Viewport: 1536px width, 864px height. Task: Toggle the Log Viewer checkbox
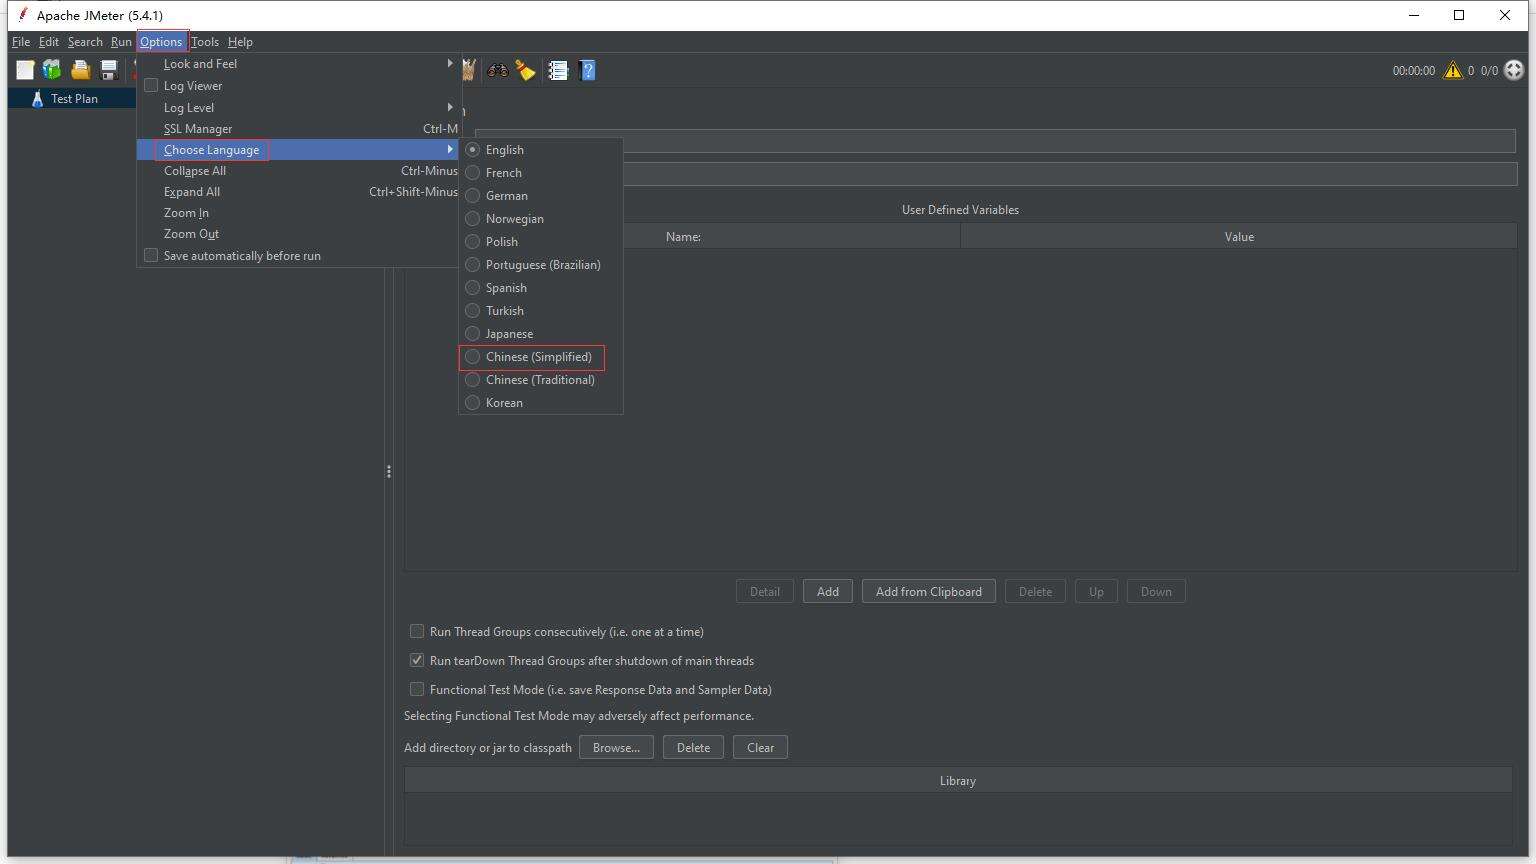pos(151,86)
